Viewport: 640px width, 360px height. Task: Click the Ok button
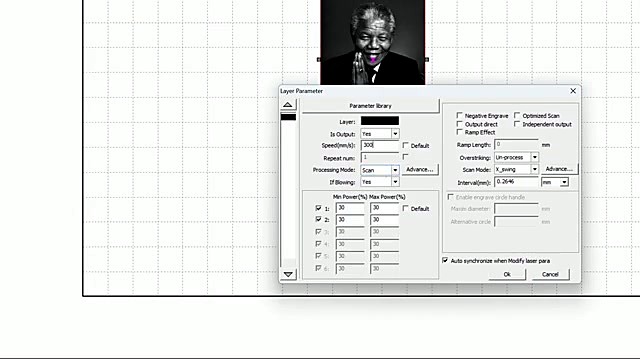click(507, 274)
